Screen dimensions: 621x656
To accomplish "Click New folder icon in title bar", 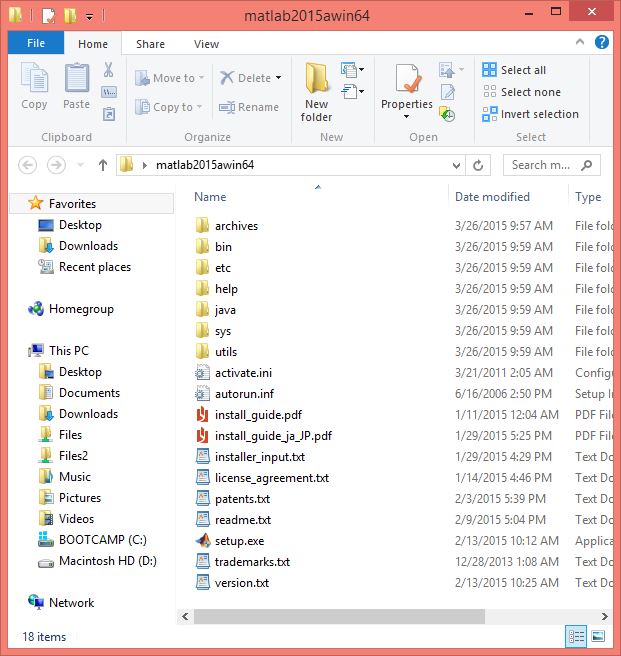I will [70, 16].
